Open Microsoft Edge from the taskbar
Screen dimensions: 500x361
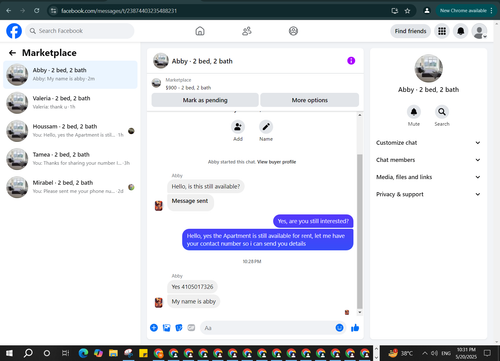83,353
